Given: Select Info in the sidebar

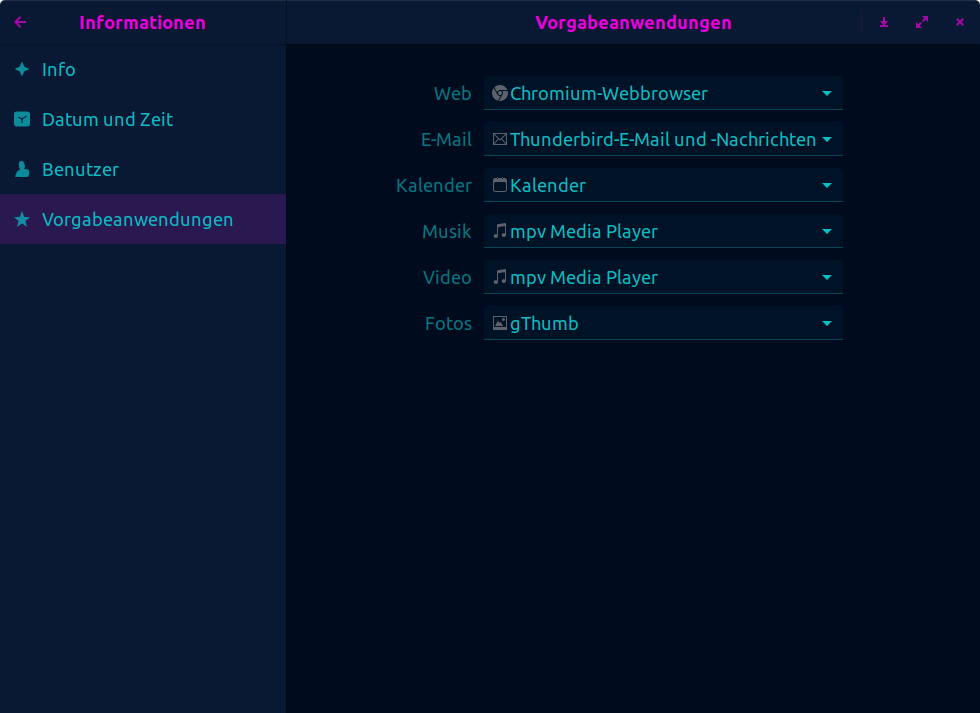Looking at the screenshot, I should pos(143,69).
